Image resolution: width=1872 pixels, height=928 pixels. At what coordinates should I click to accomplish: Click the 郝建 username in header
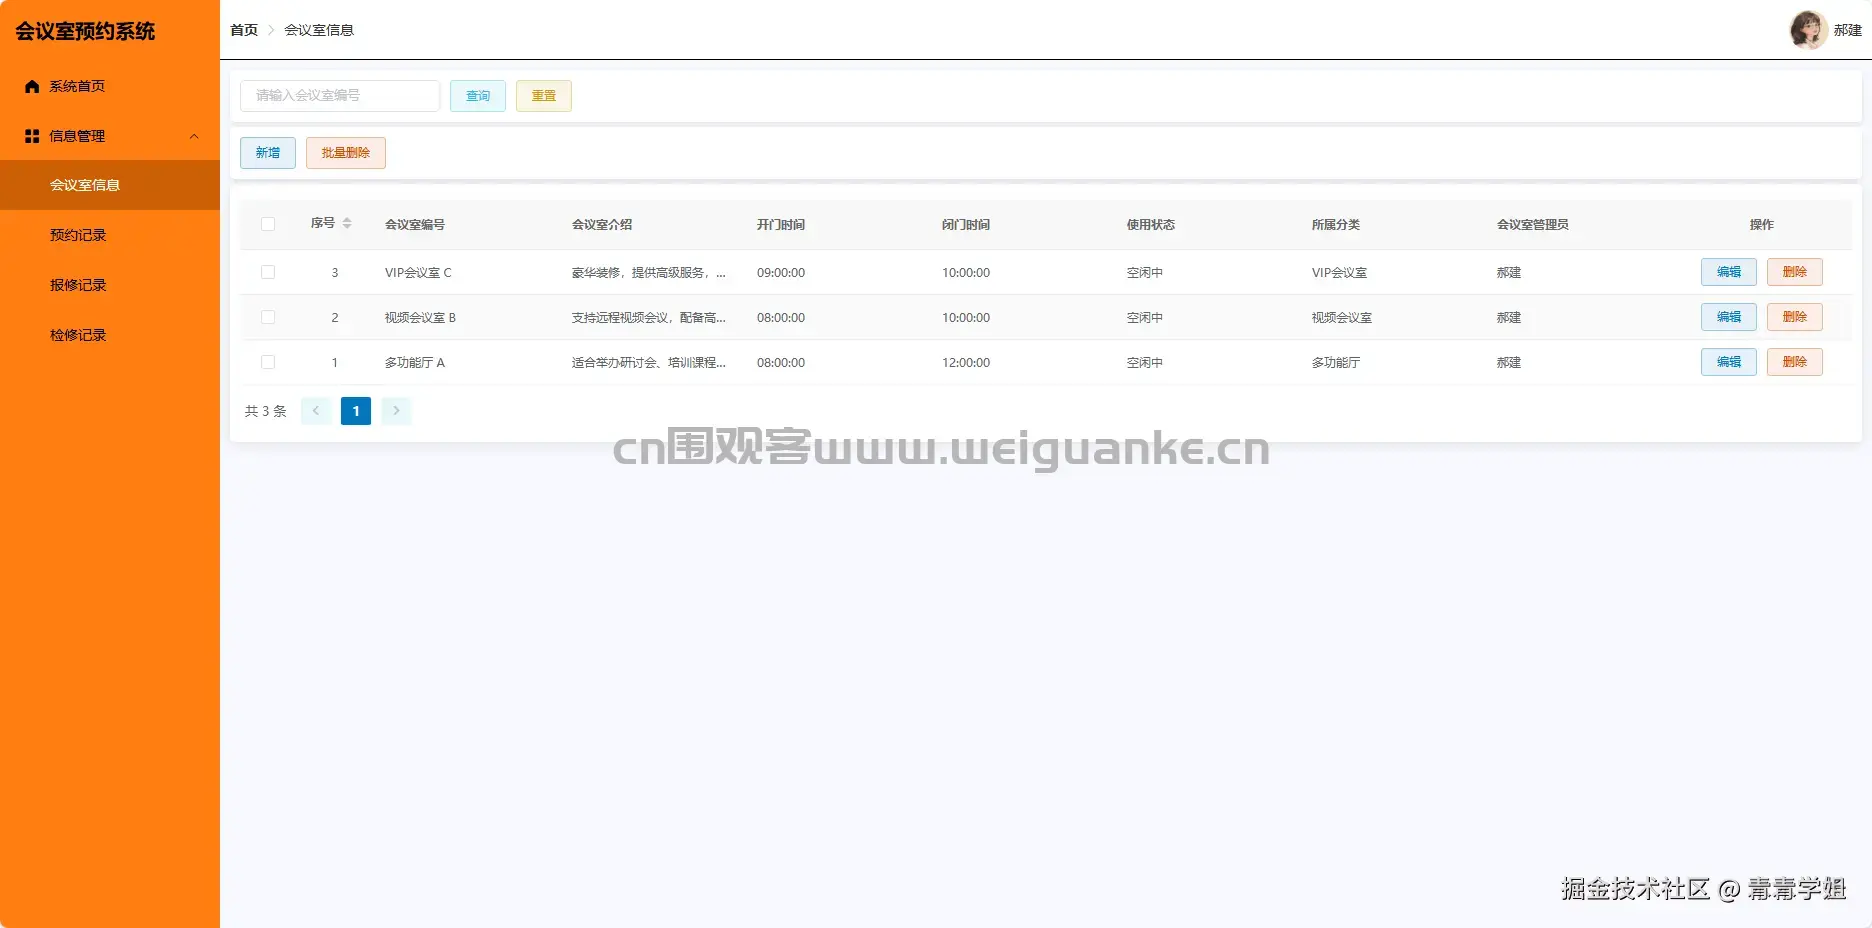click(x=1848, y=30)
